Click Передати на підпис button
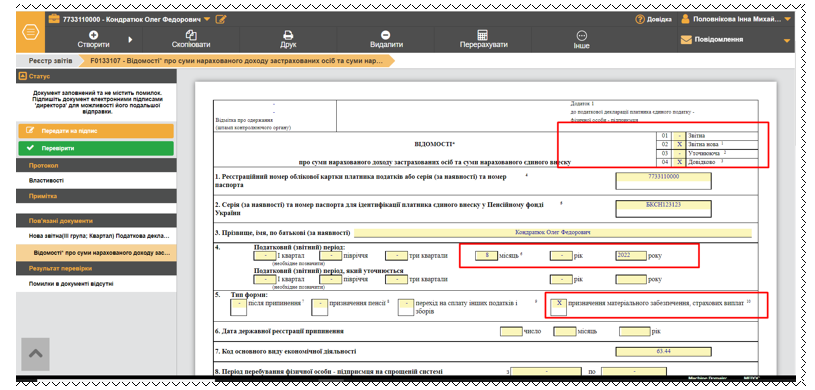Screen dimensions: 815x390 (96, 131)
